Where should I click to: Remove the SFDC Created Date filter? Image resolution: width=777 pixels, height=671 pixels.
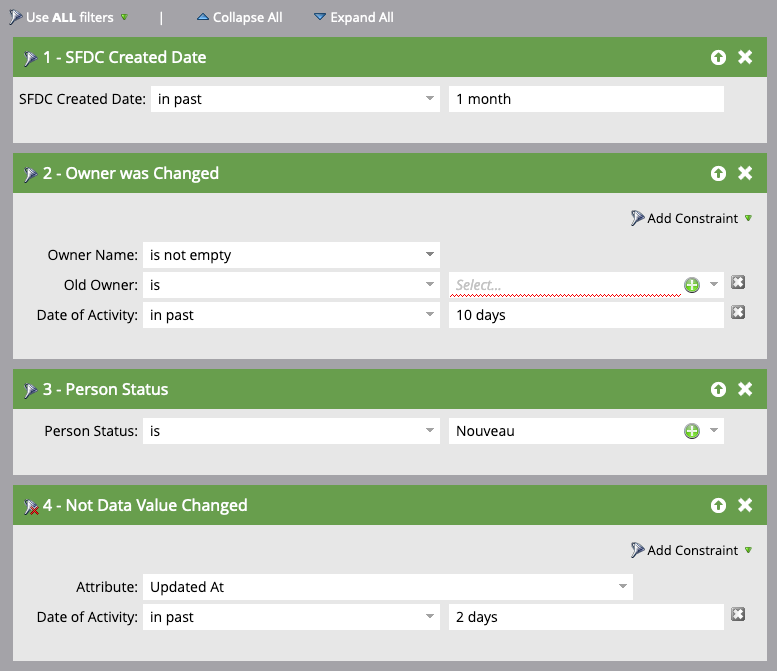pos(745,58)
